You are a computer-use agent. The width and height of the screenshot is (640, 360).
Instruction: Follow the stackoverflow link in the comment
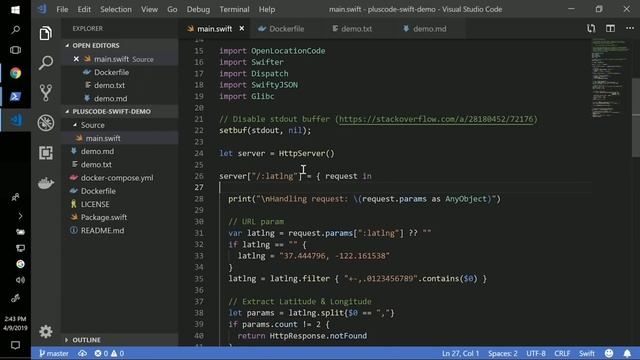pos(436,119)
